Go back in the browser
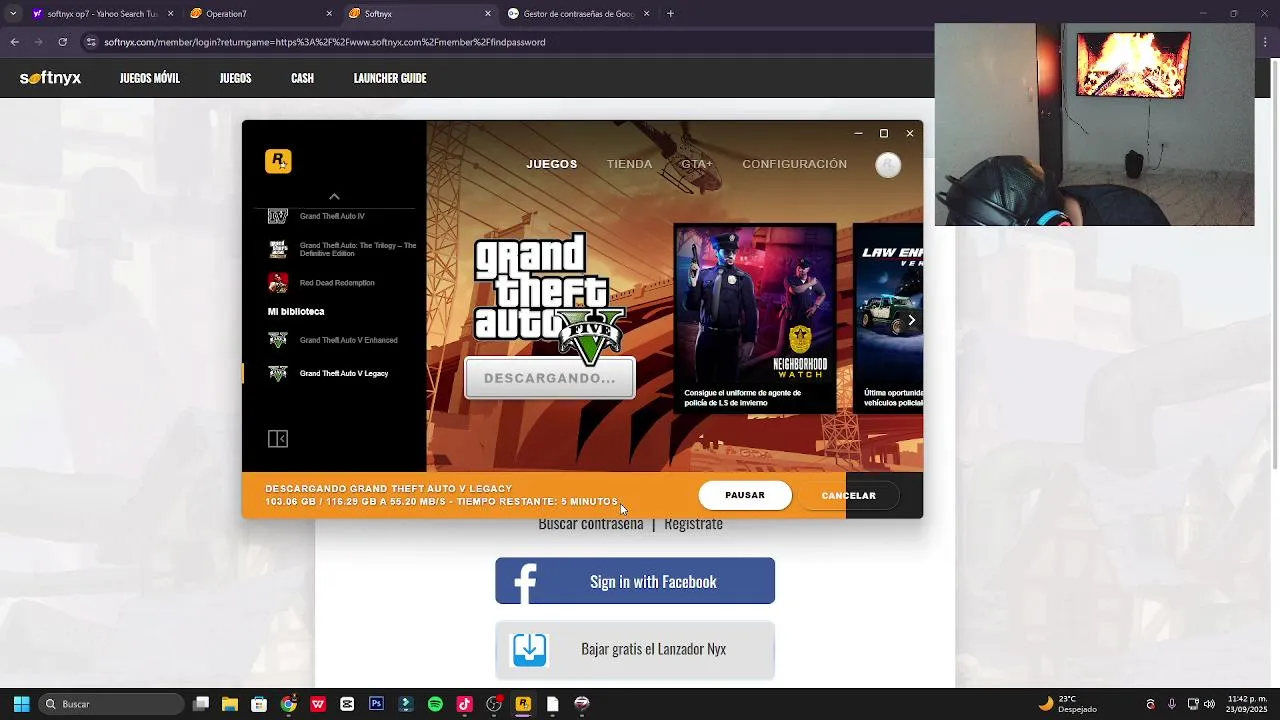The width and height of the screenshot is (1280, 720). tap(14, 42)
